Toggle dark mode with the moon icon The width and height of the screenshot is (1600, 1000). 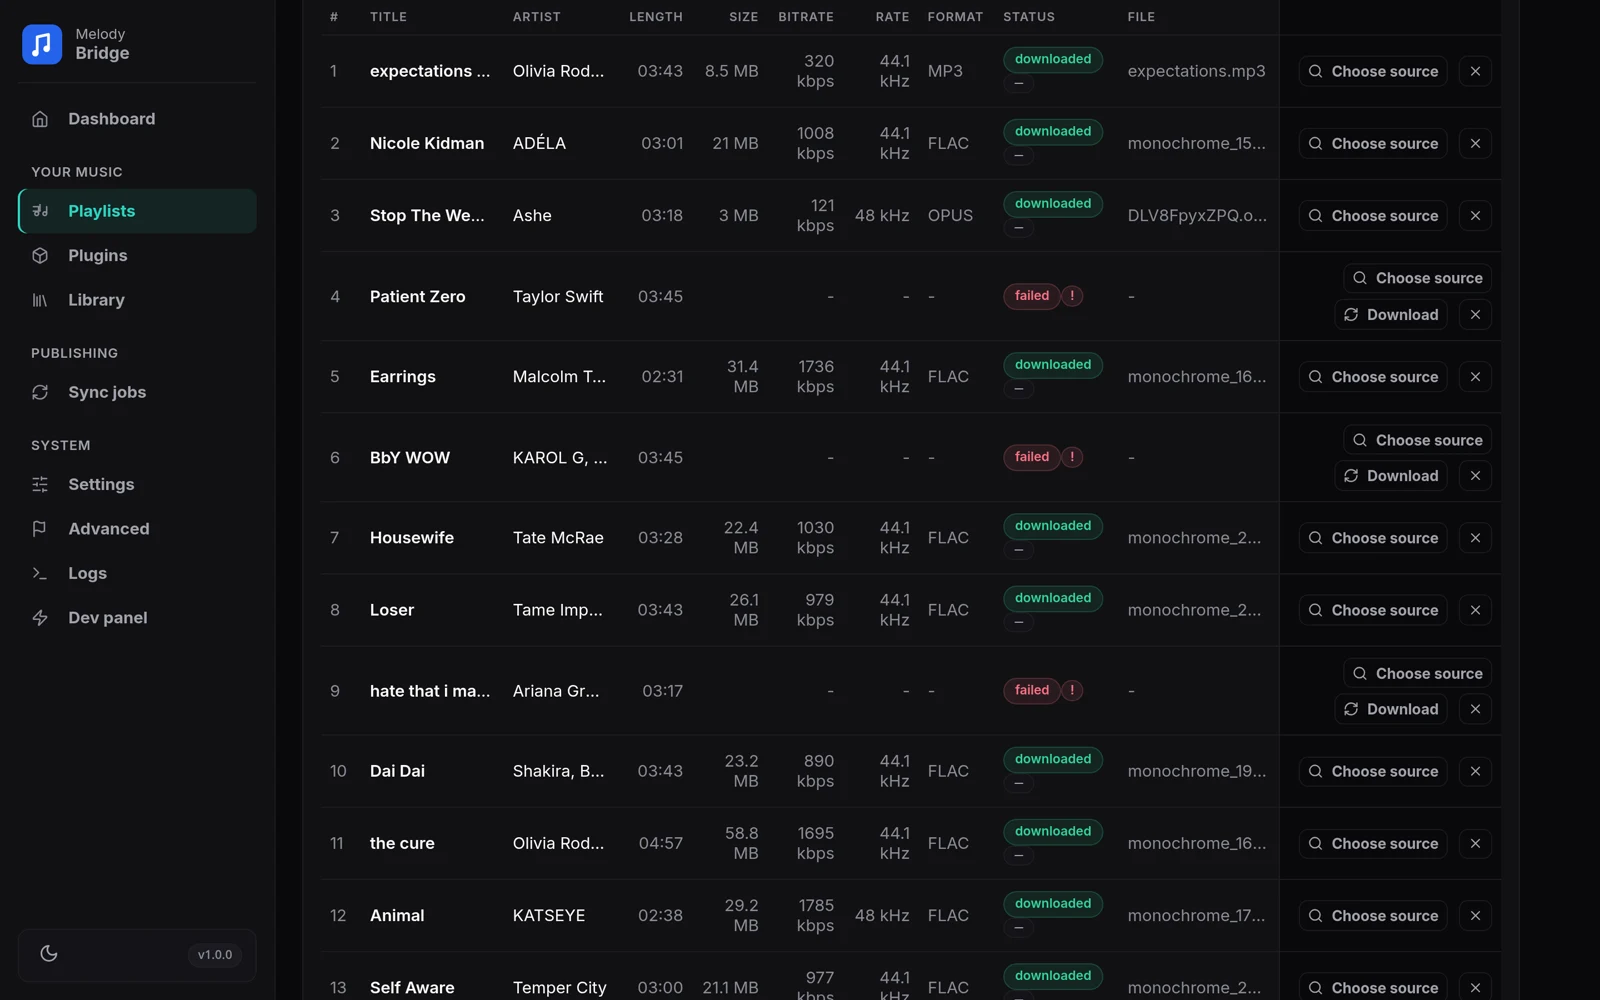49,954
